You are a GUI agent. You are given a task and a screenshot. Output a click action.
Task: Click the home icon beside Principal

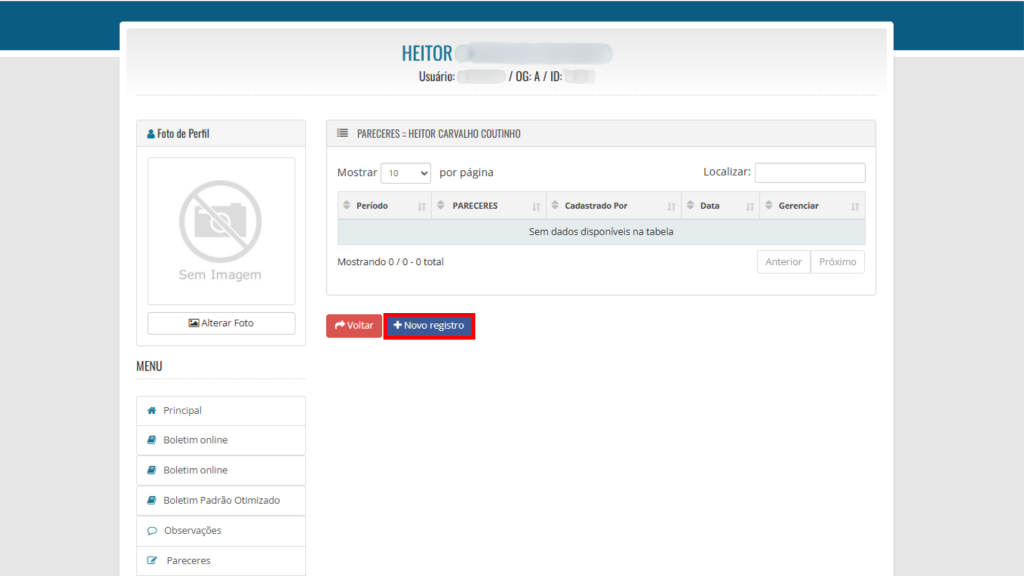152,411
